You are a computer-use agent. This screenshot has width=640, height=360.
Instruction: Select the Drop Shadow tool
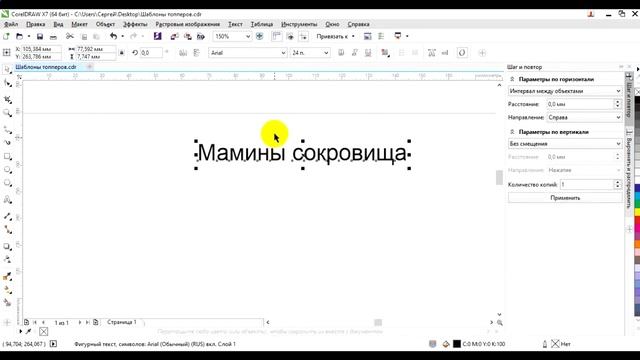(x=7, y=246)
